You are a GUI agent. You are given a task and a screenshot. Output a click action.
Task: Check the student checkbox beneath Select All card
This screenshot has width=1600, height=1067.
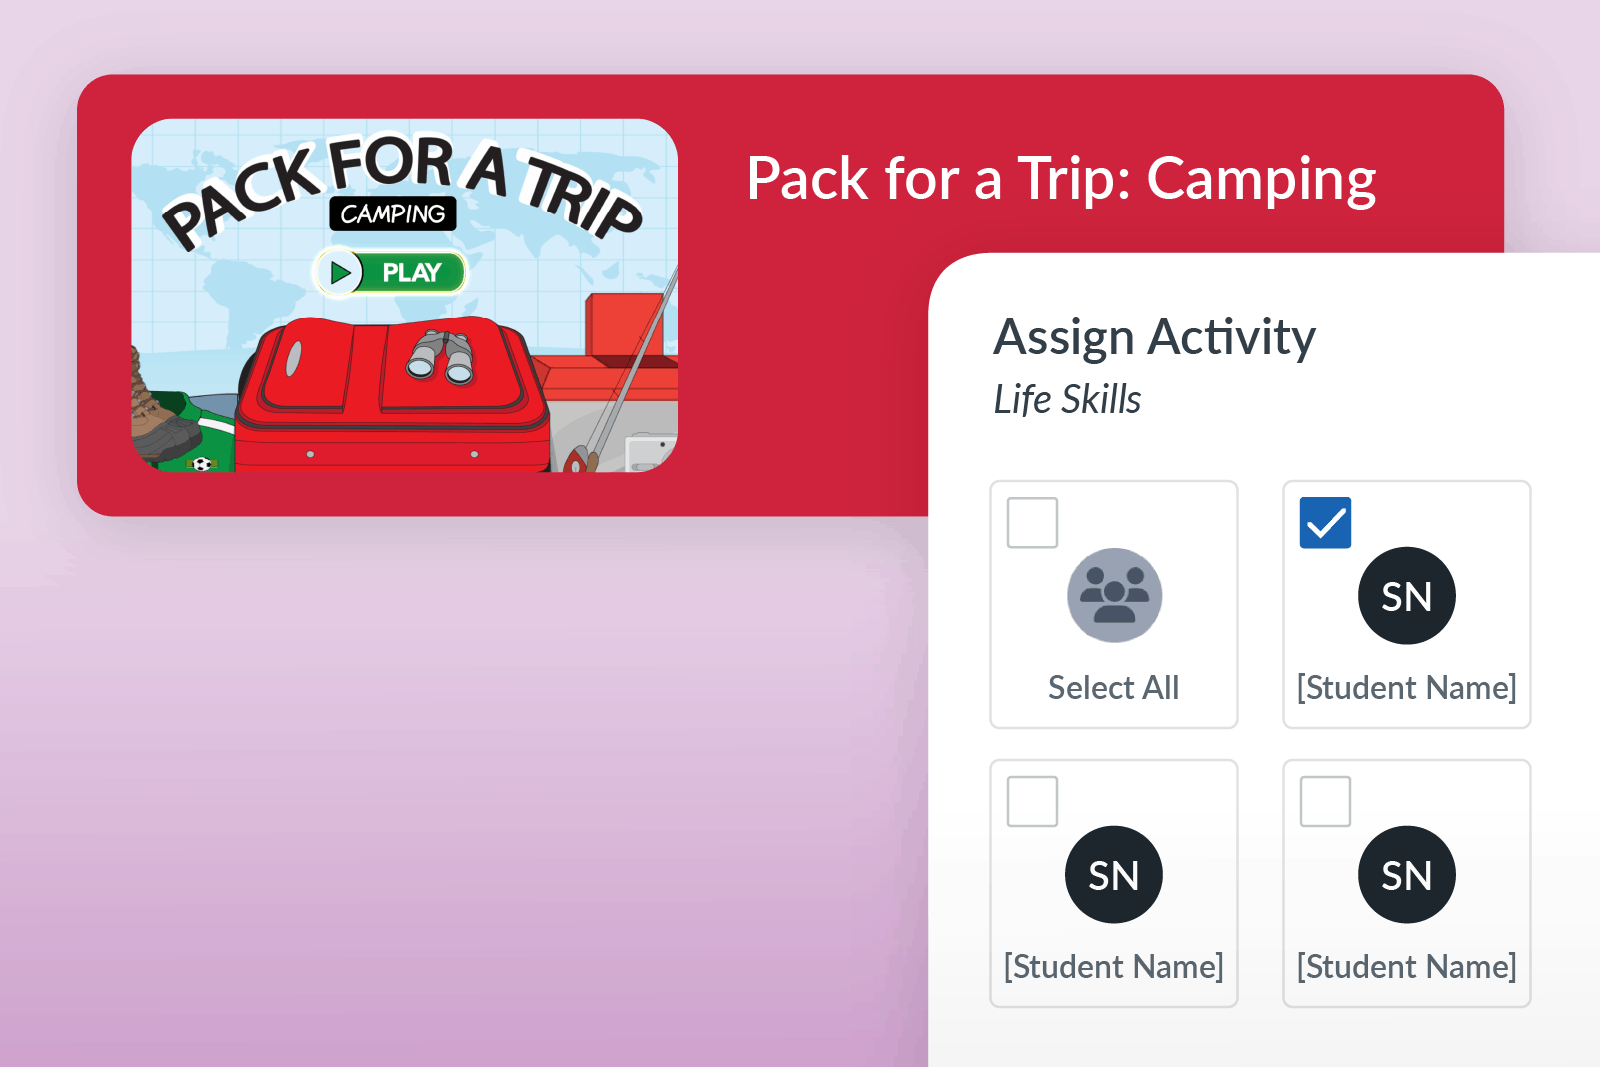[1032, 802]
